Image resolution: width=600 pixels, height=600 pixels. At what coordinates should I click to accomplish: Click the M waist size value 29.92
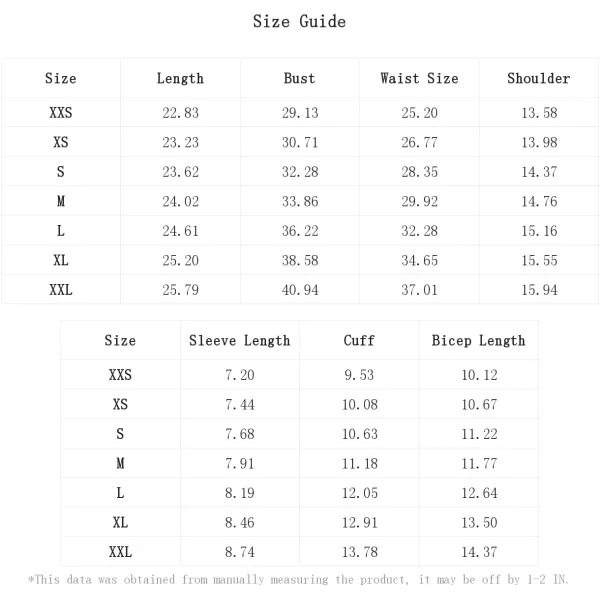[x=419, y=202]
